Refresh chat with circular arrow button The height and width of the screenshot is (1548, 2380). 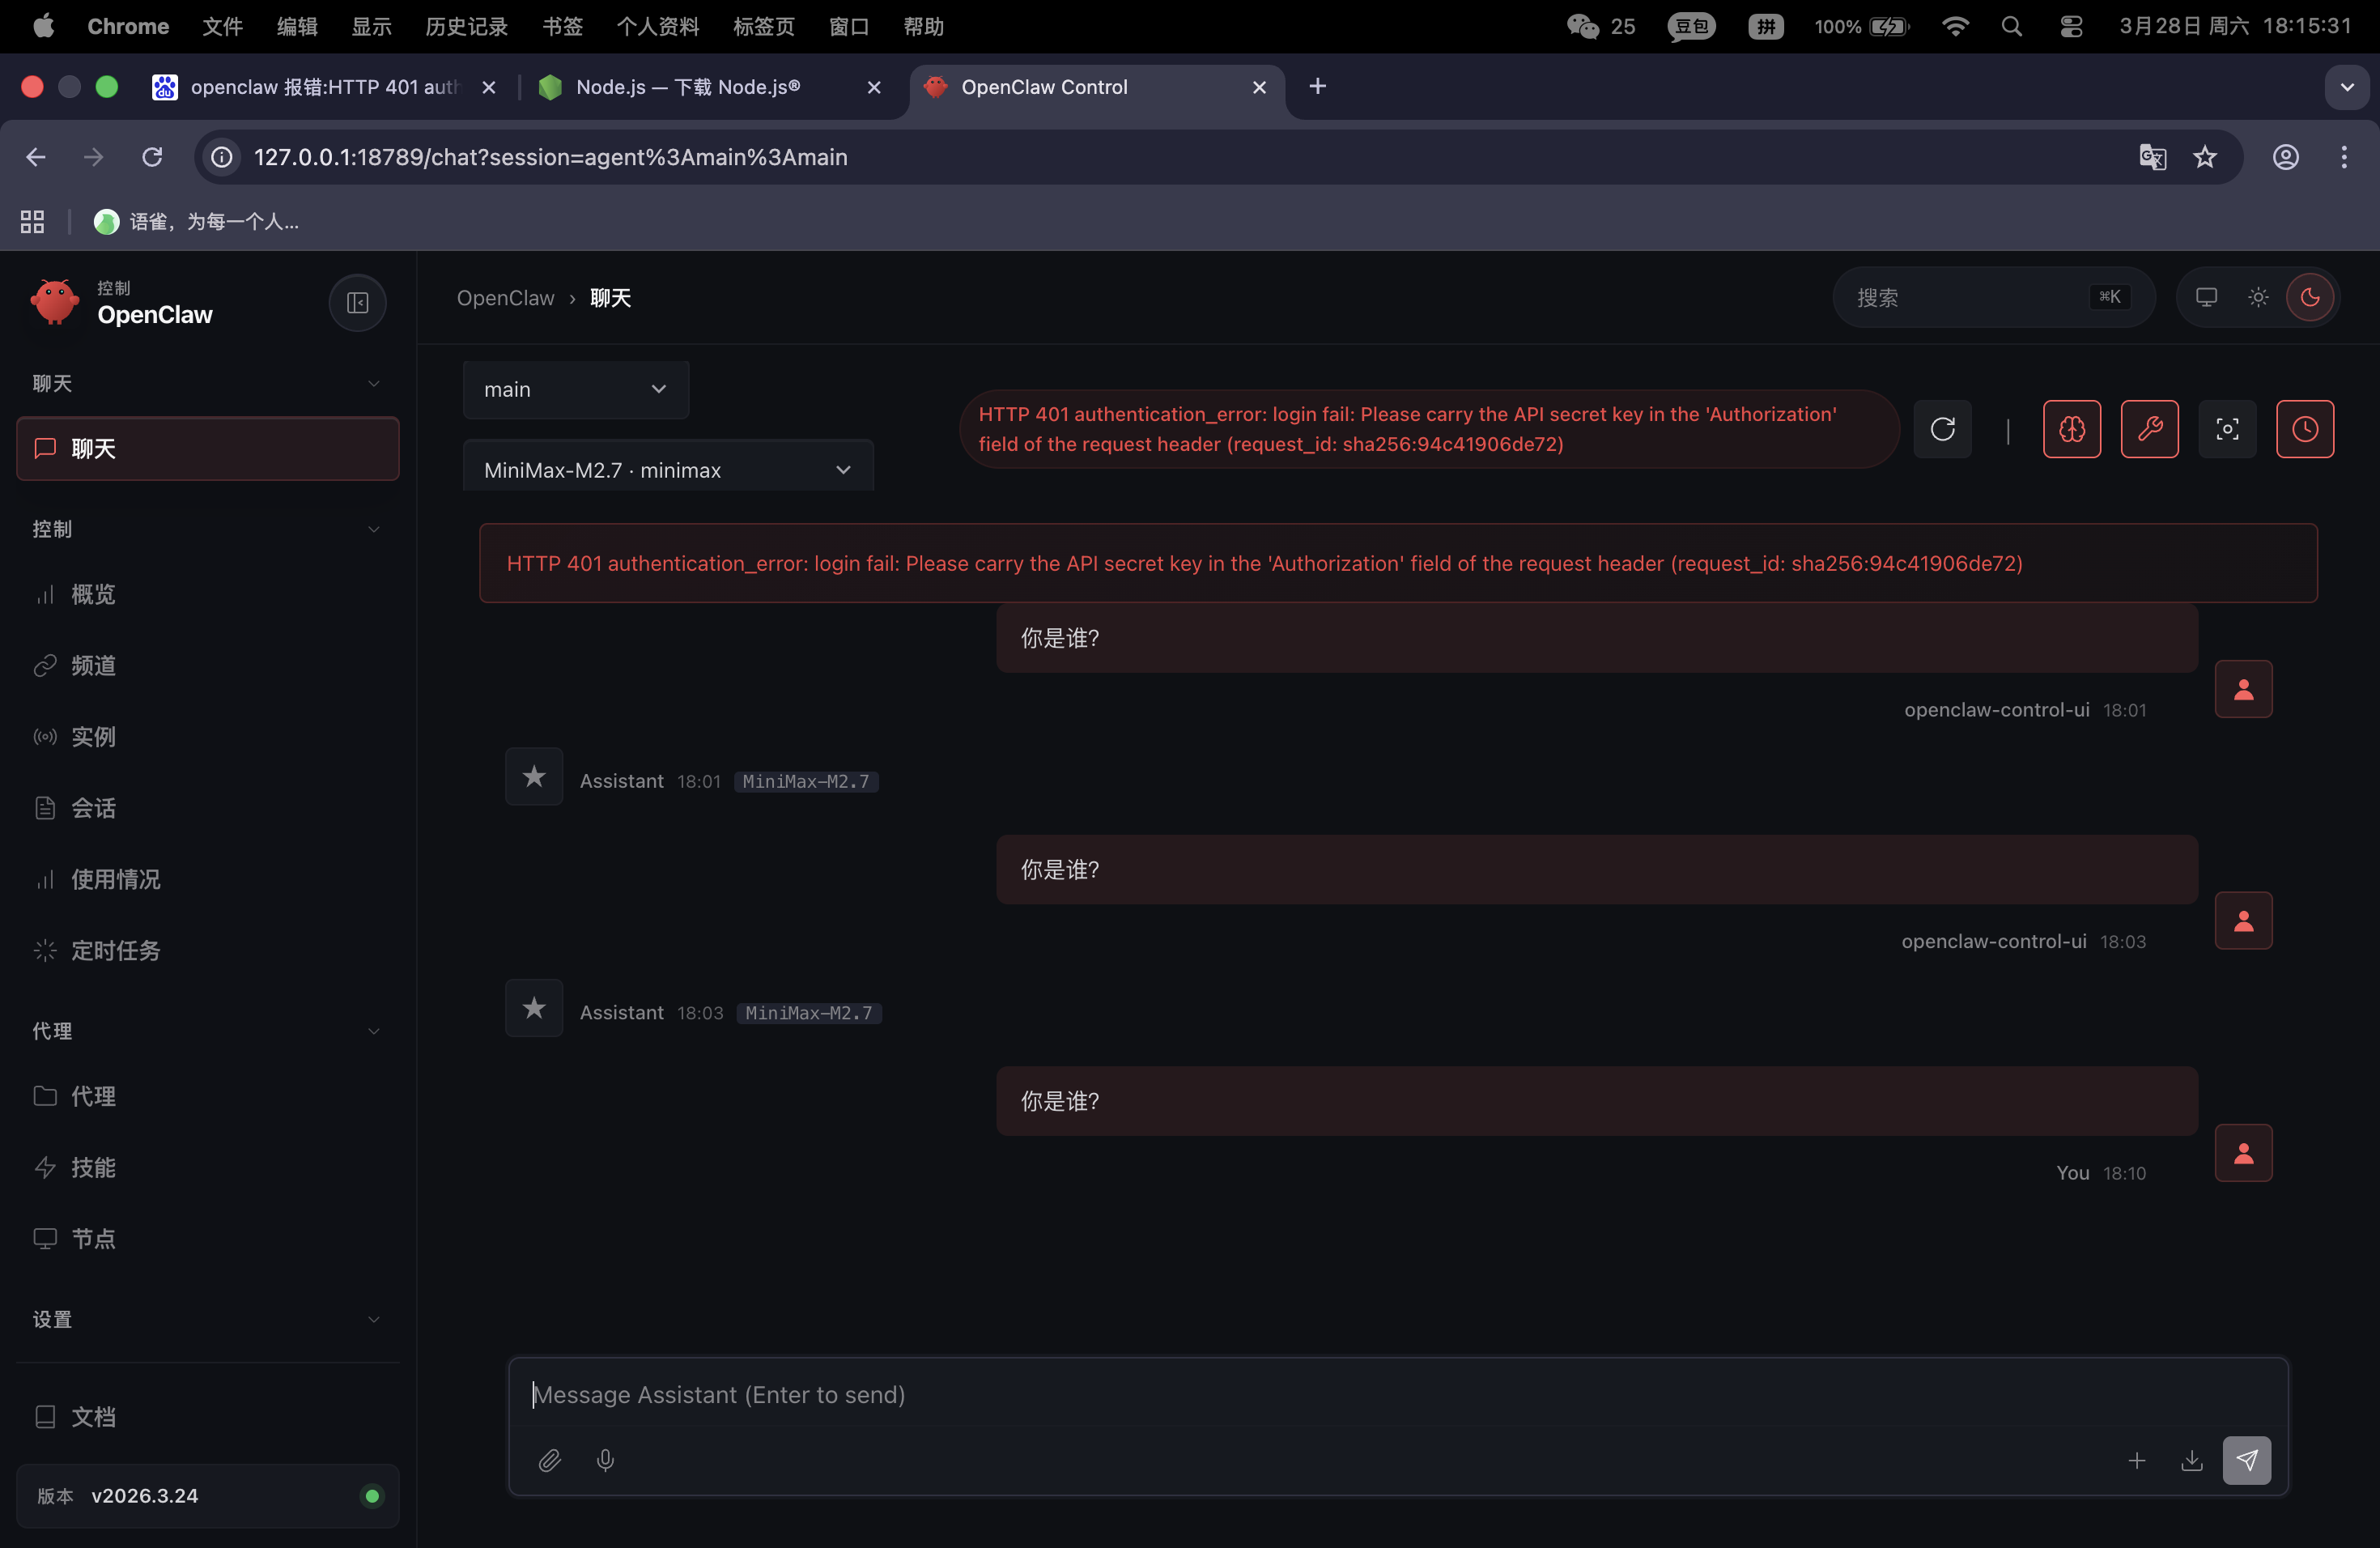pos(1942,429)
